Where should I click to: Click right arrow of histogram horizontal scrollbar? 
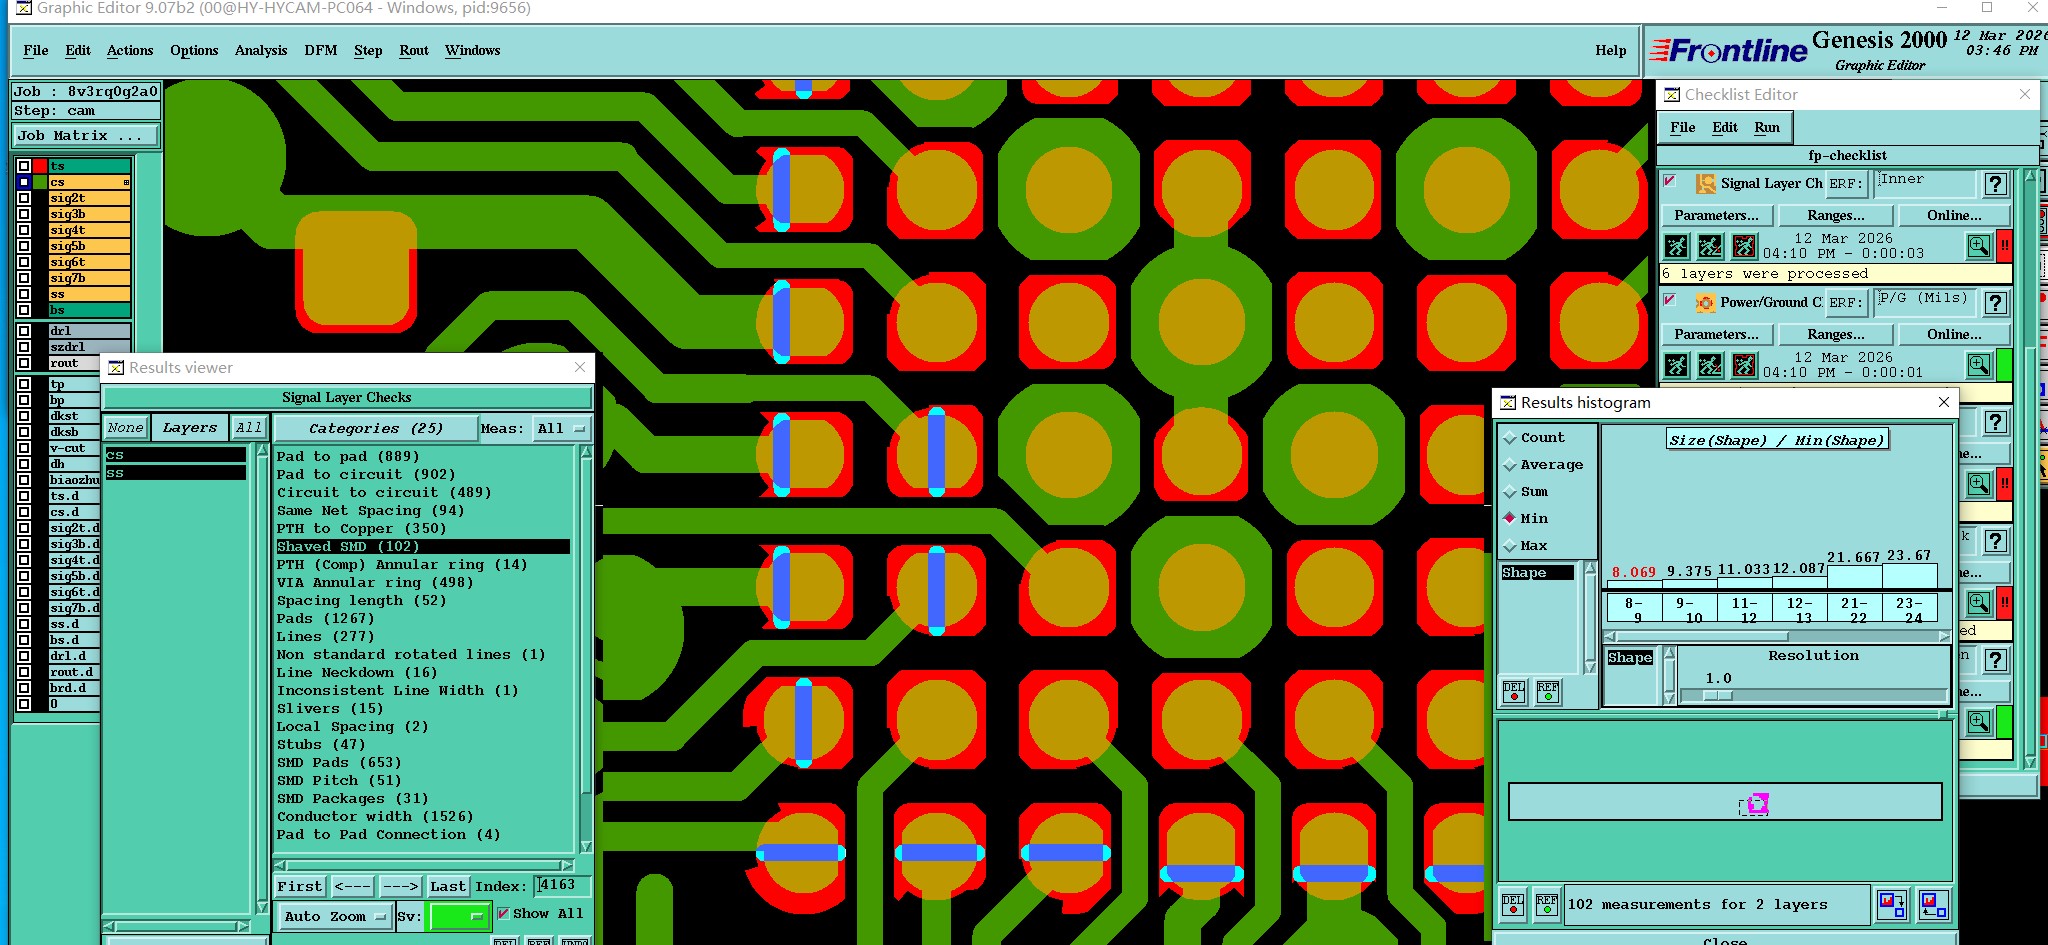(1943, 636)
